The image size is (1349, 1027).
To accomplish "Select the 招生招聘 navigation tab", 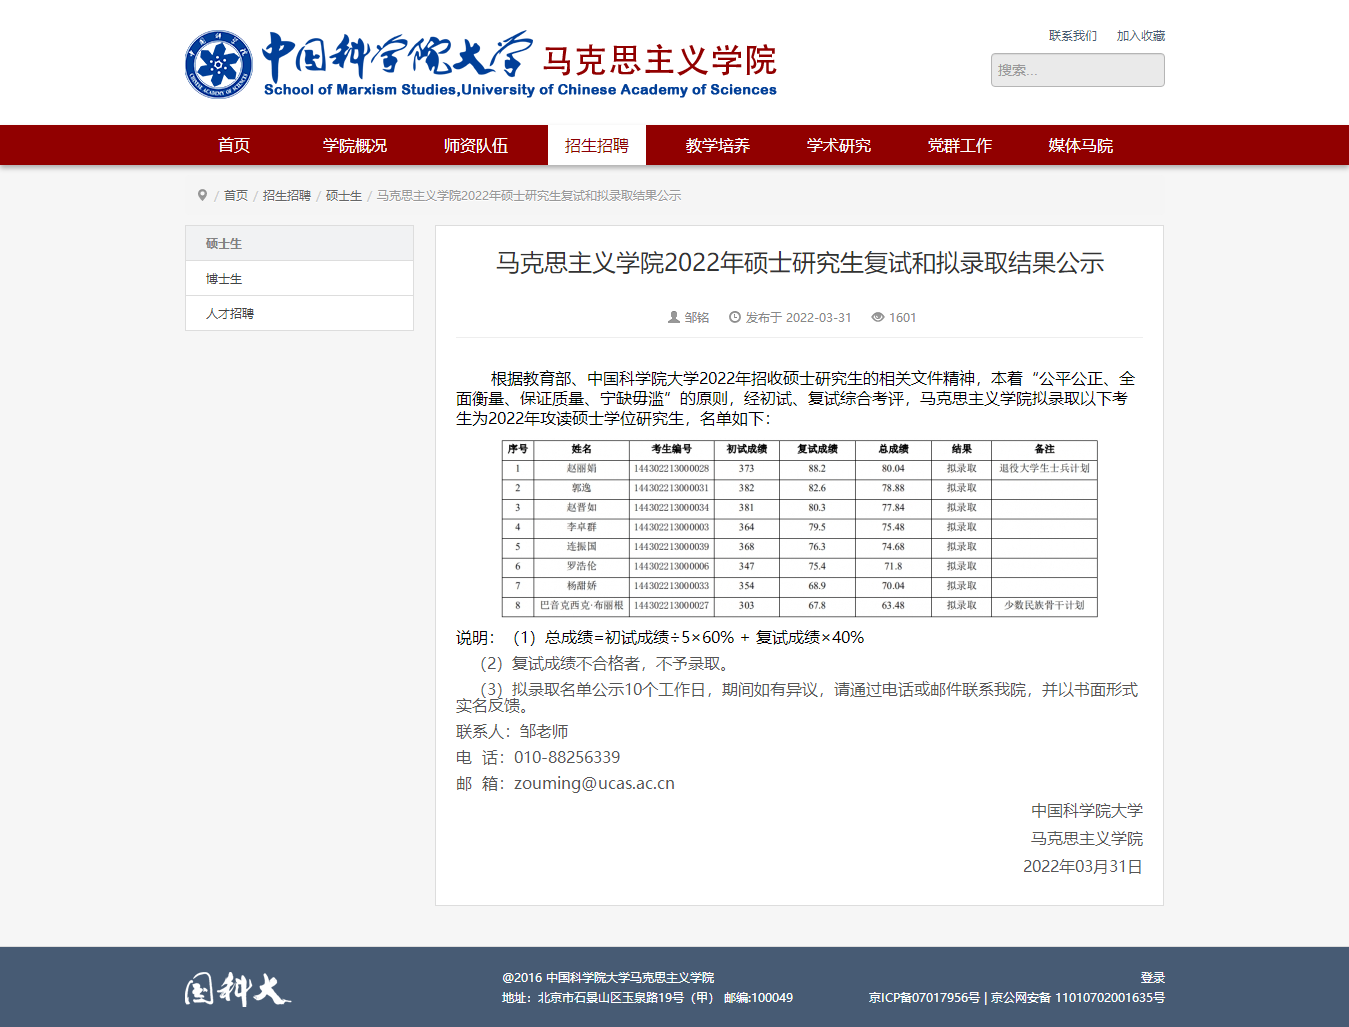I will pos(597,145).
